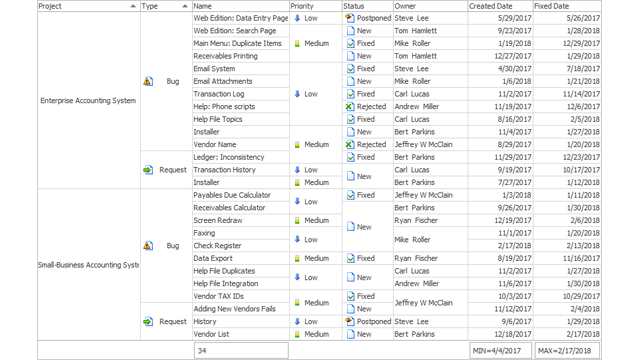Image resolution: width=640 pixels, height=360 pixels.
Task: Select the Enterprise Accounting System project cell
Action: pos(89,100)
